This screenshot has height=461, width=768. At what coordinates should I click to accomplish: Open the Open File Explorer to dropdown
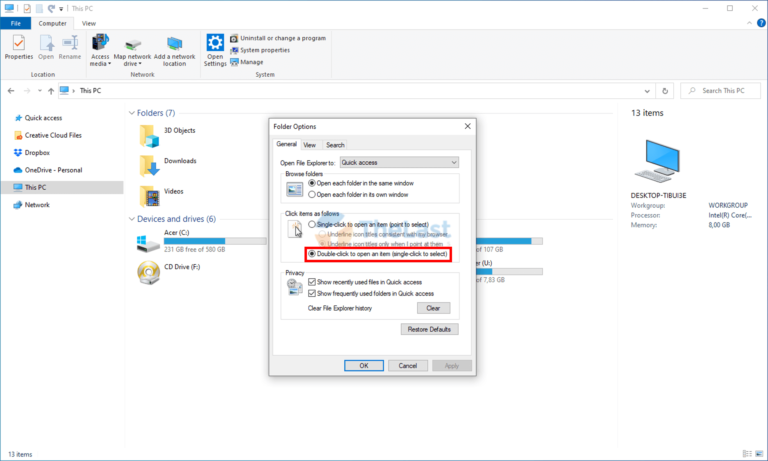pyautogui.click(x=399, y=162)
